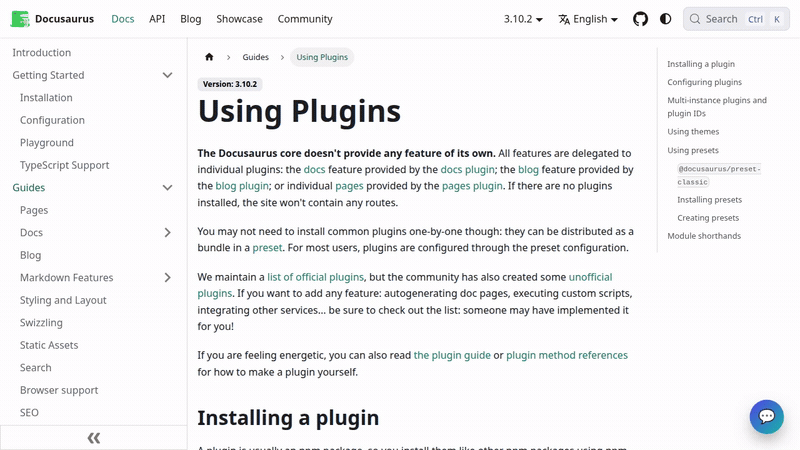This screenshot has height=450, width=800.
Task: Open the 3.10.2 version dropdown
Action: pyautogui.click(x=523, y=19)
